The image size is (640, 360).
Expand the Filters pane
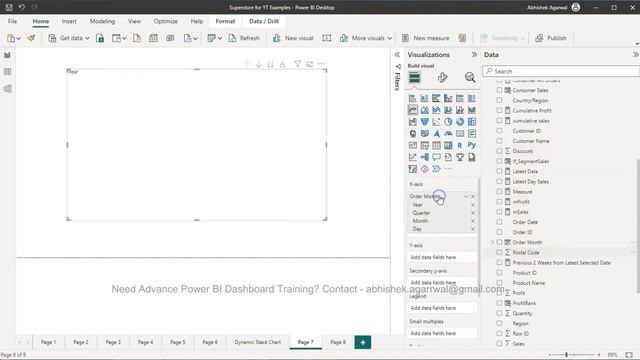pos(397,55)
